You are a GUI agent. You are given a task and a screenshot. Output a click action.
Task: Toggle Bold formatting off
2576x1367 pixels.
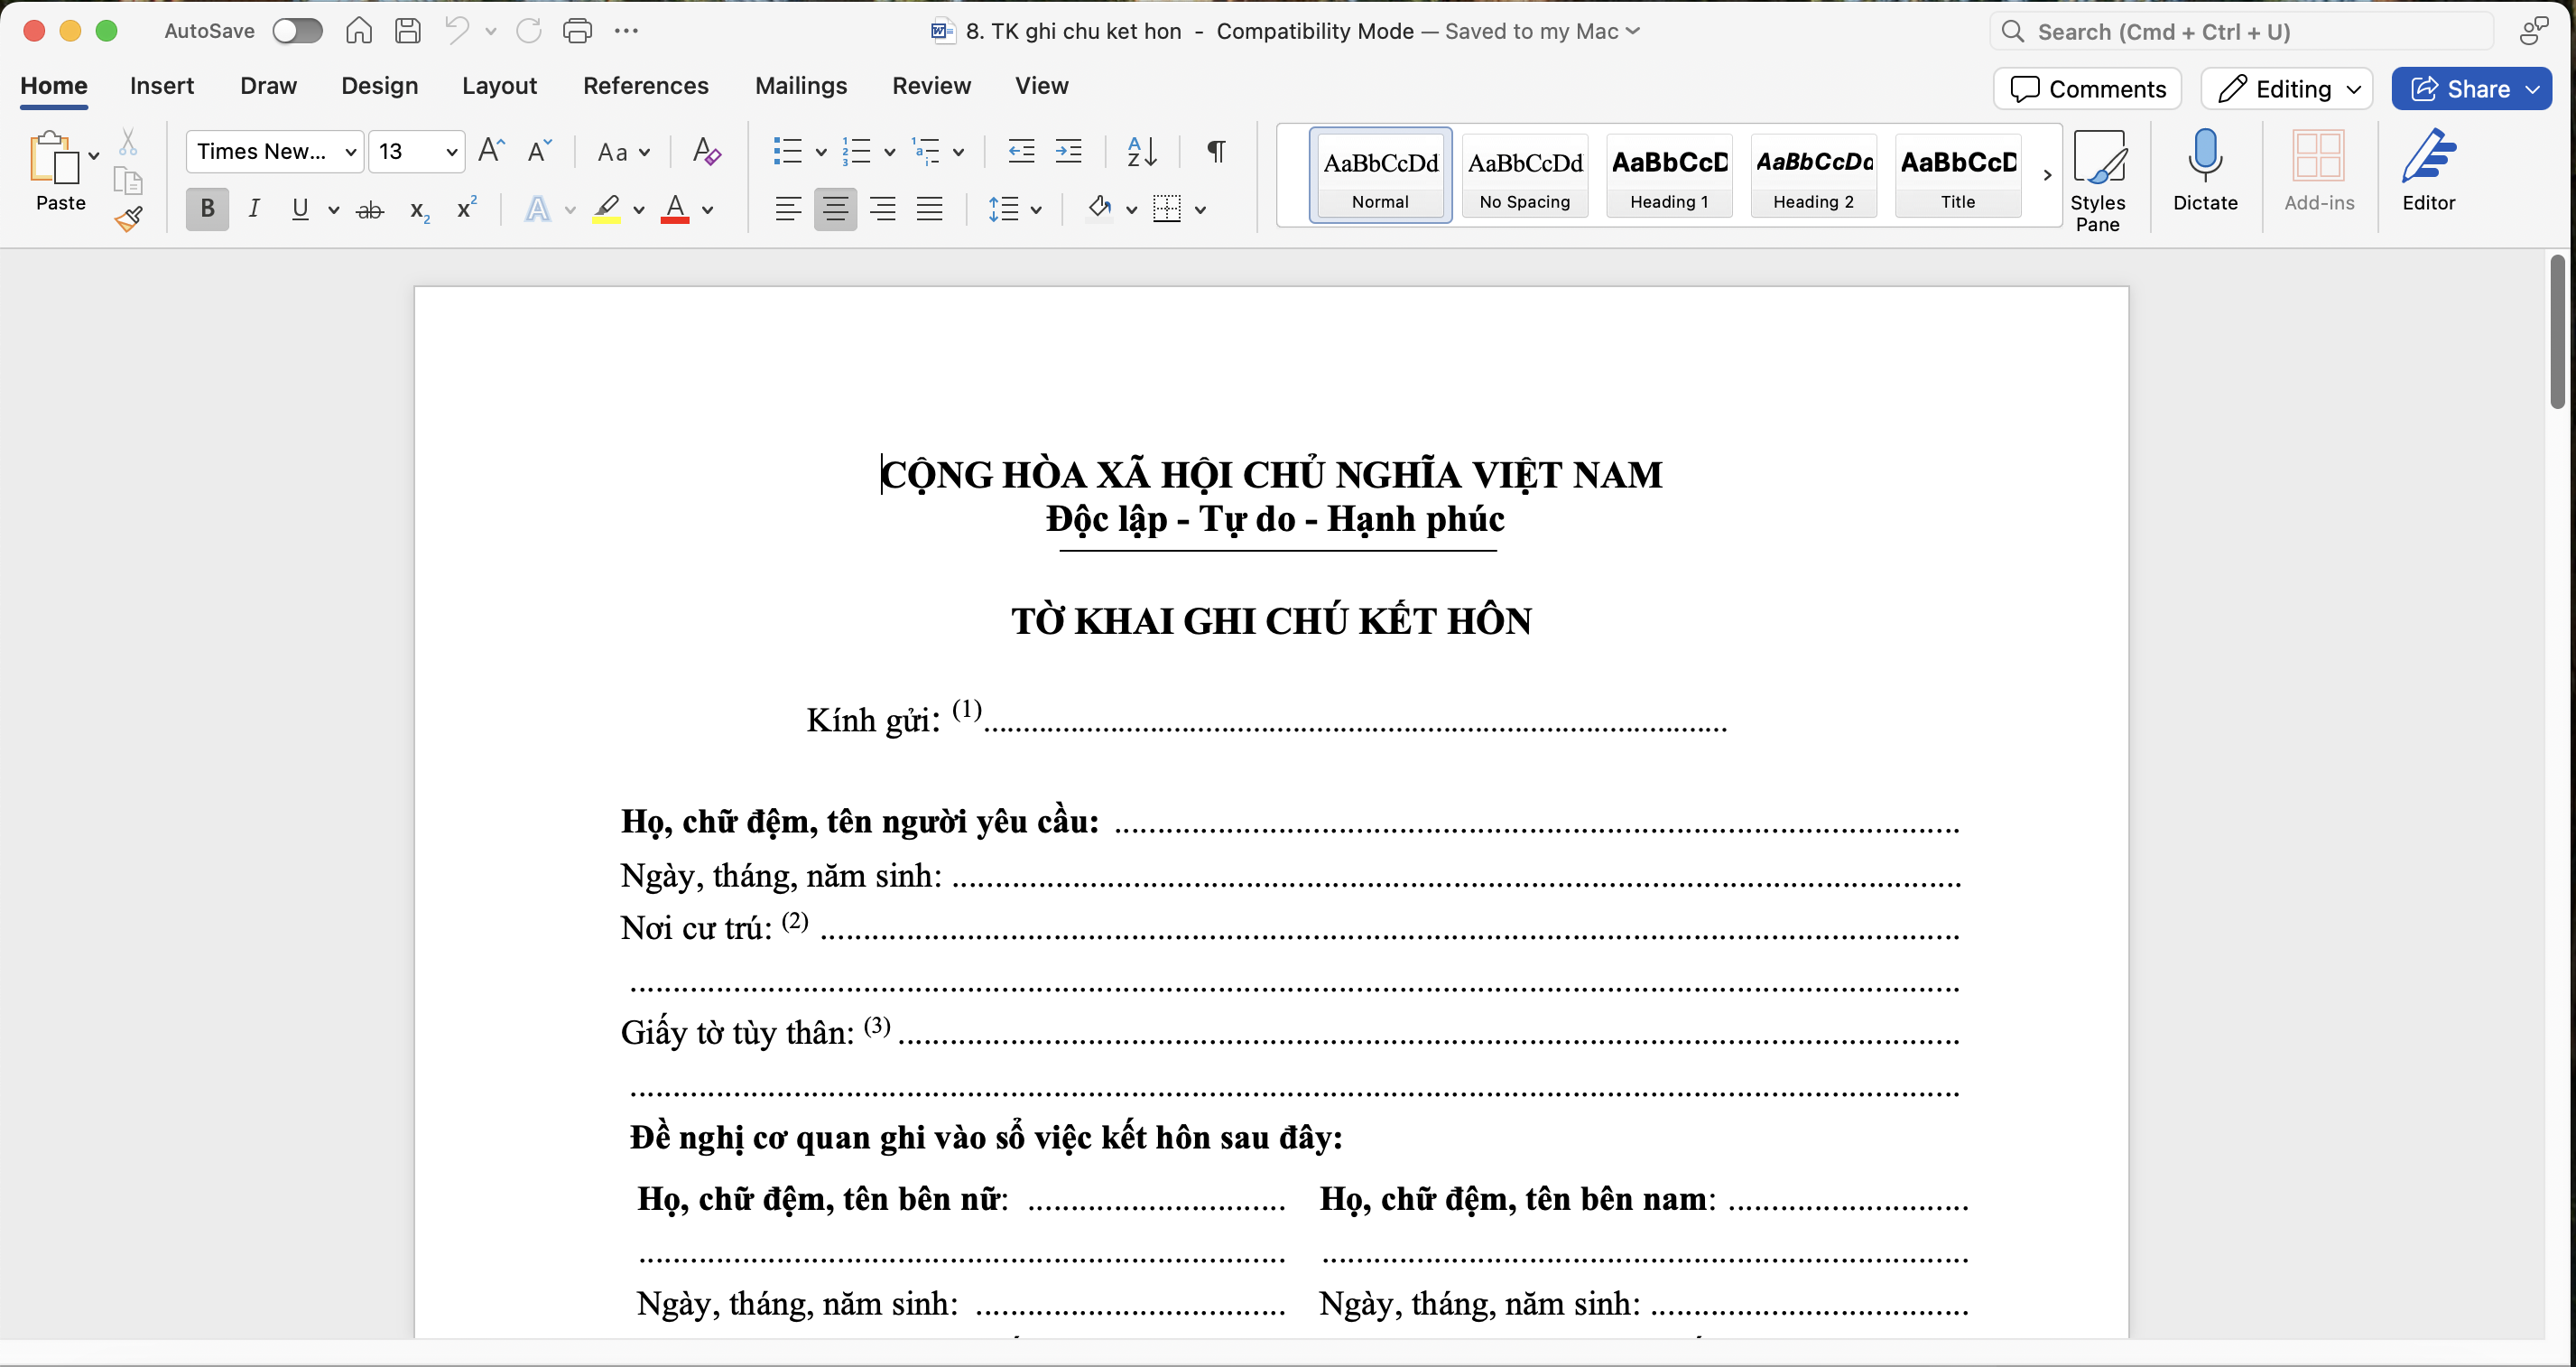pyautogui.click(x=207, y=209)
